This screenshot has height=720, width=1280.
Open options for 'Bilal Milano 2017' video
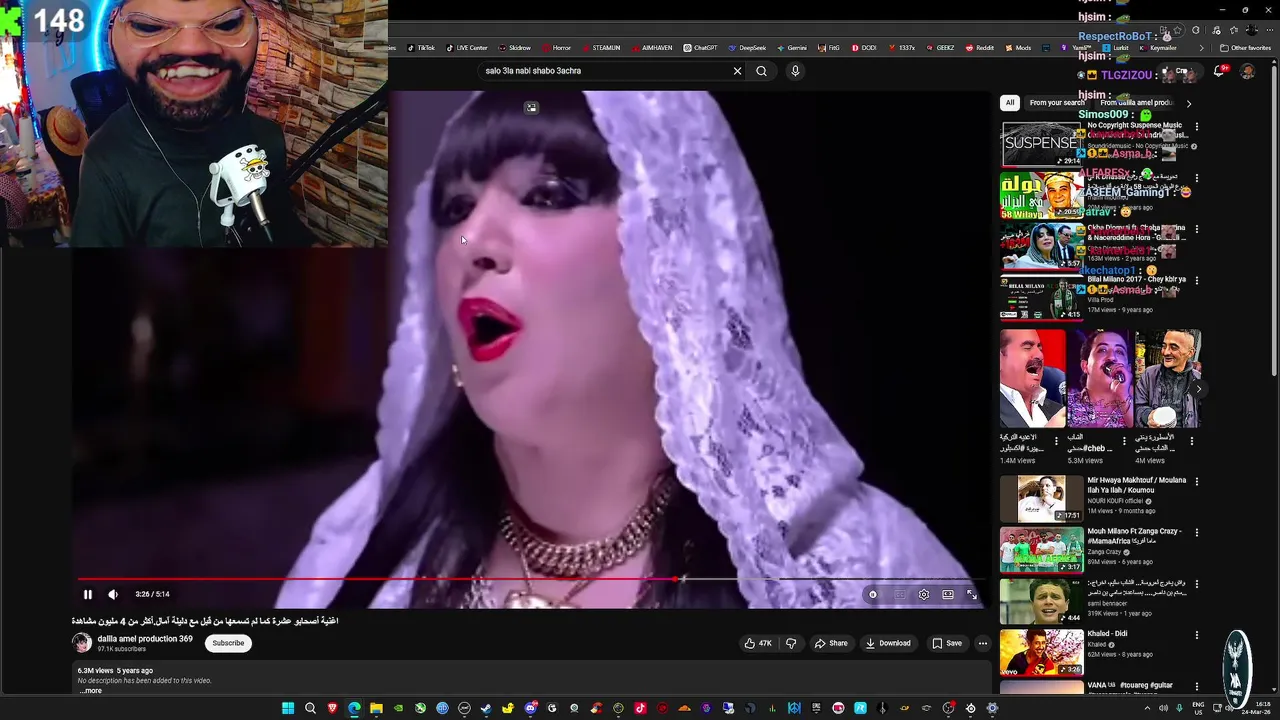pos(1196,281)
